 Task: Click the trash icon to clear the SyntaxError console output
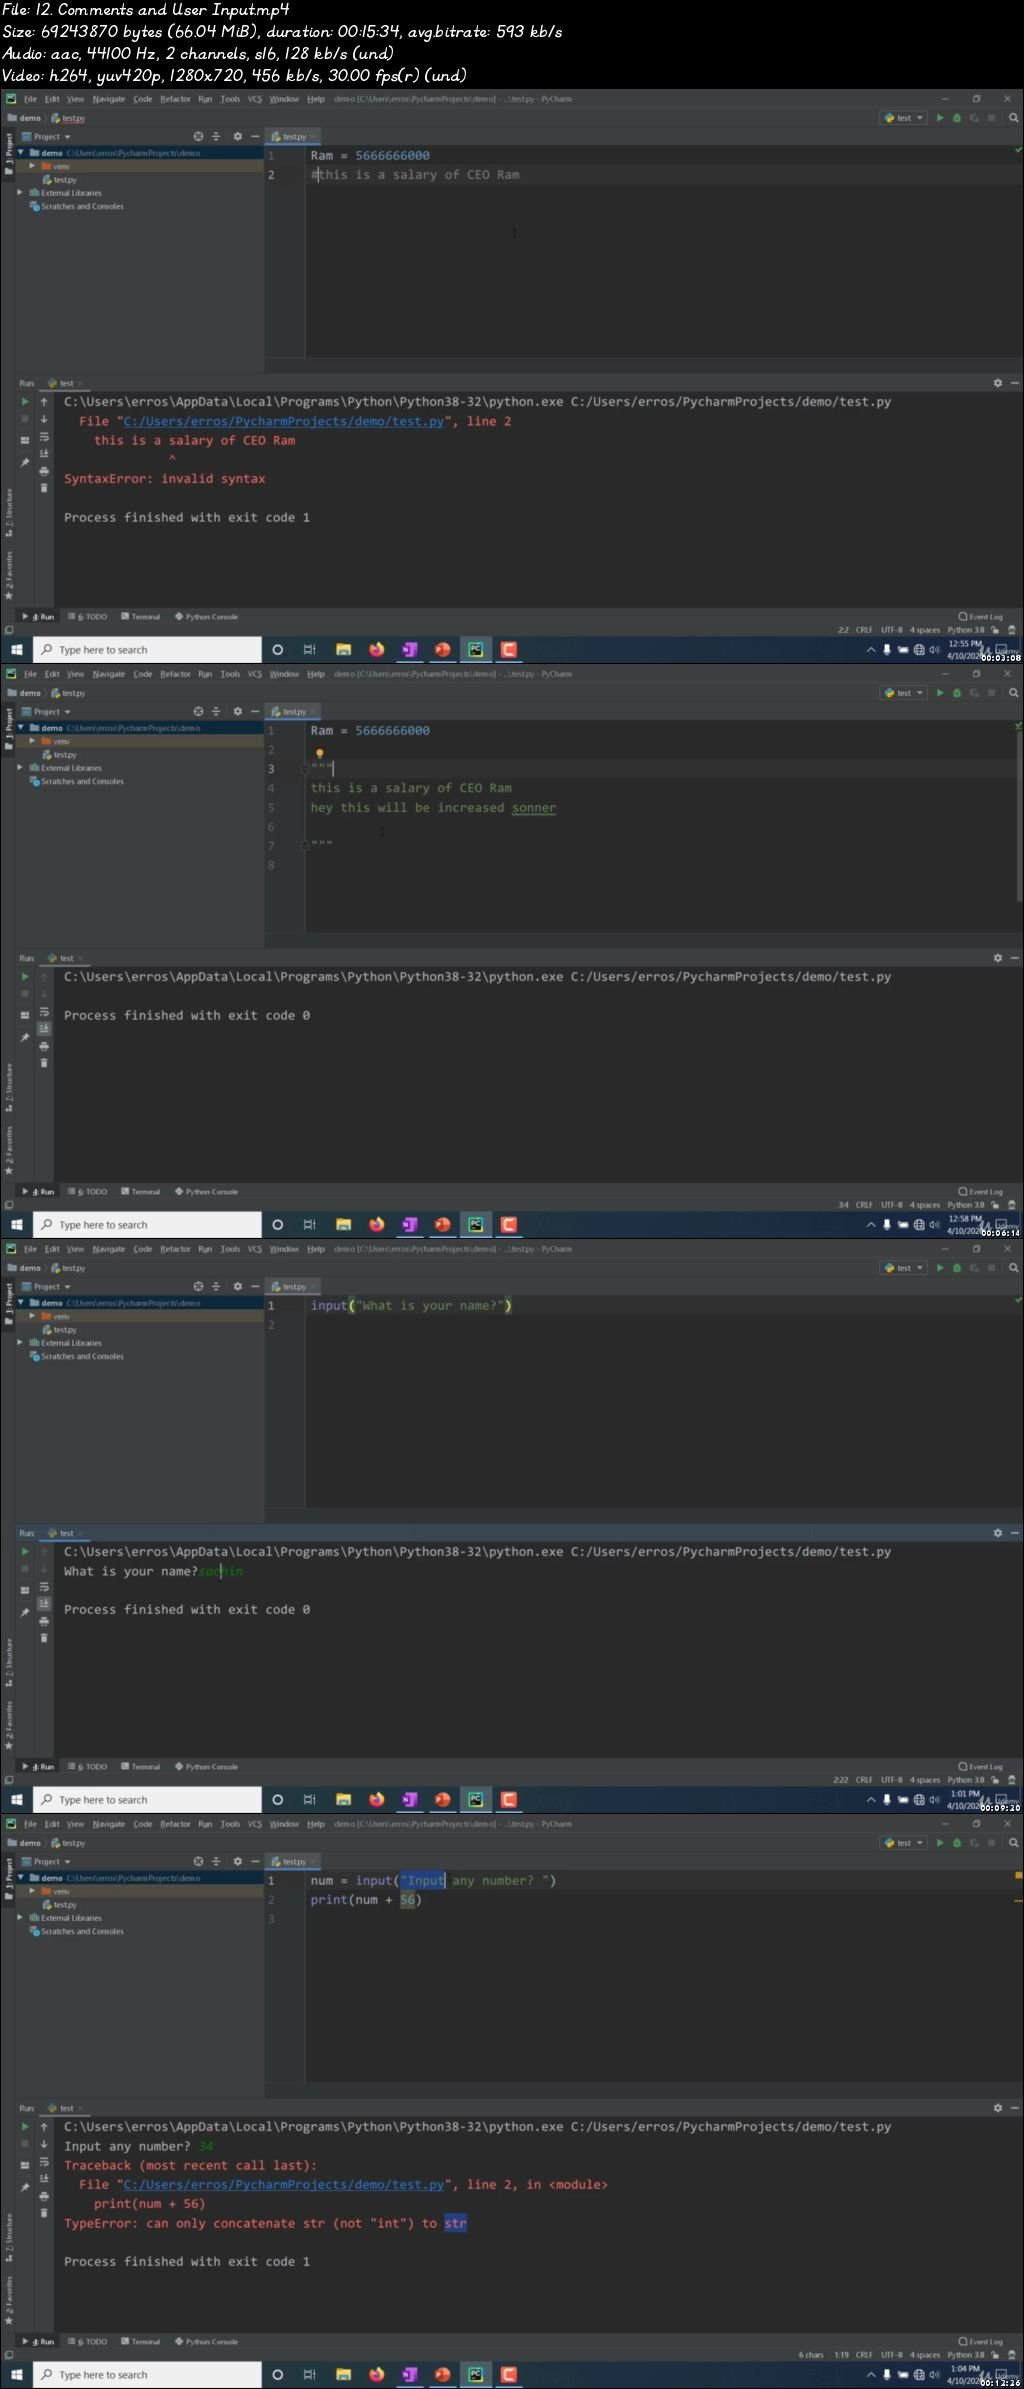pyautogui.click(x=44, y=488)
